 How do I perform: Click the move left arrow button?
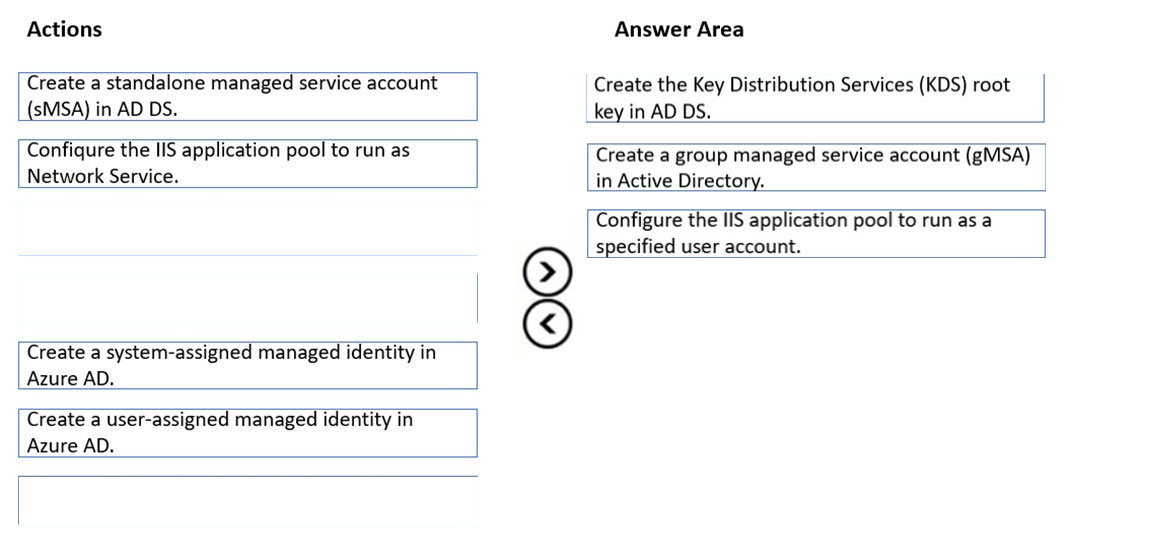point(547,324)
